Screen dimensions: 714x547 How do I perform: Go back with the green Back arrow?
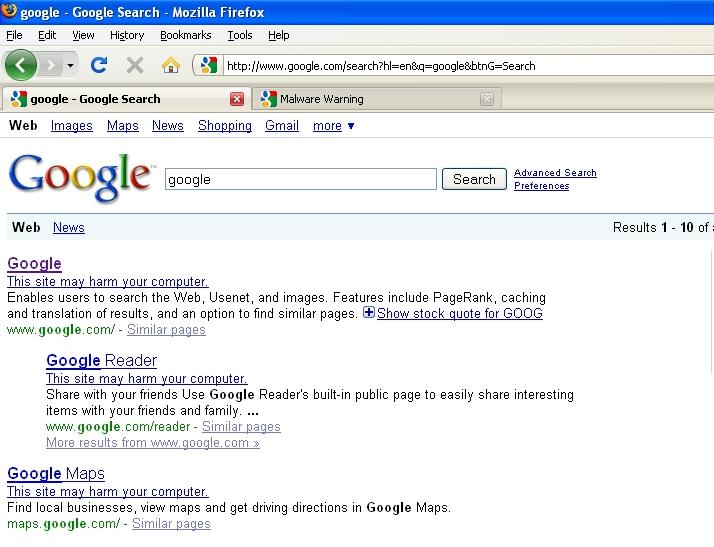[20, 65]
